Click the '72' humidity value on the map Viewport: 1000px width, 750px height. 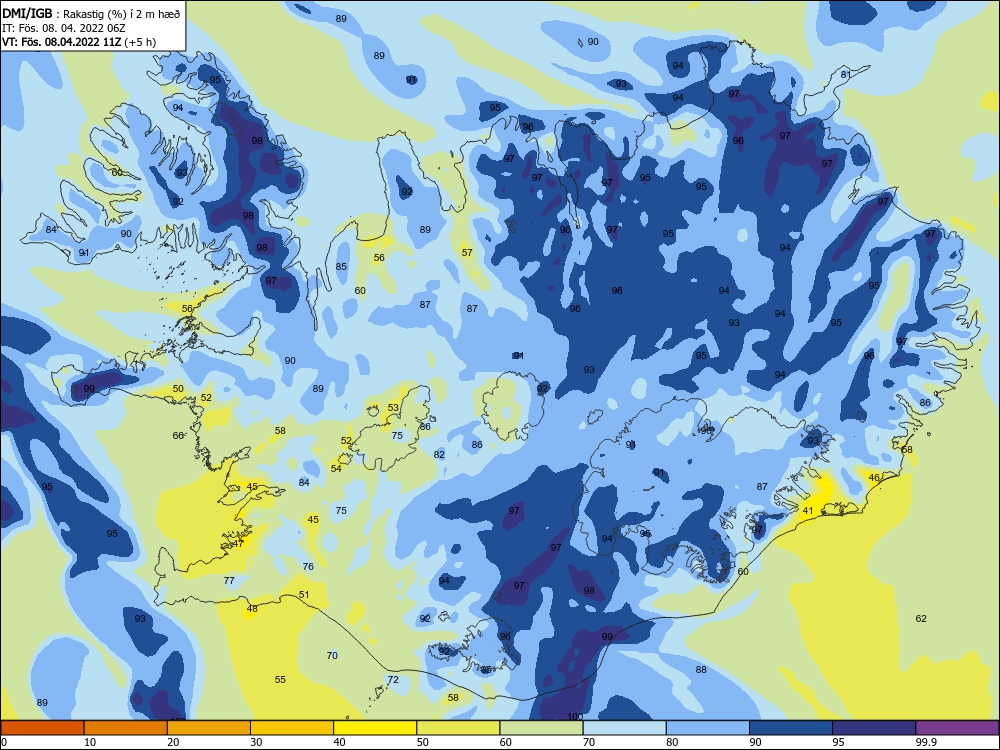click(393, 680)
